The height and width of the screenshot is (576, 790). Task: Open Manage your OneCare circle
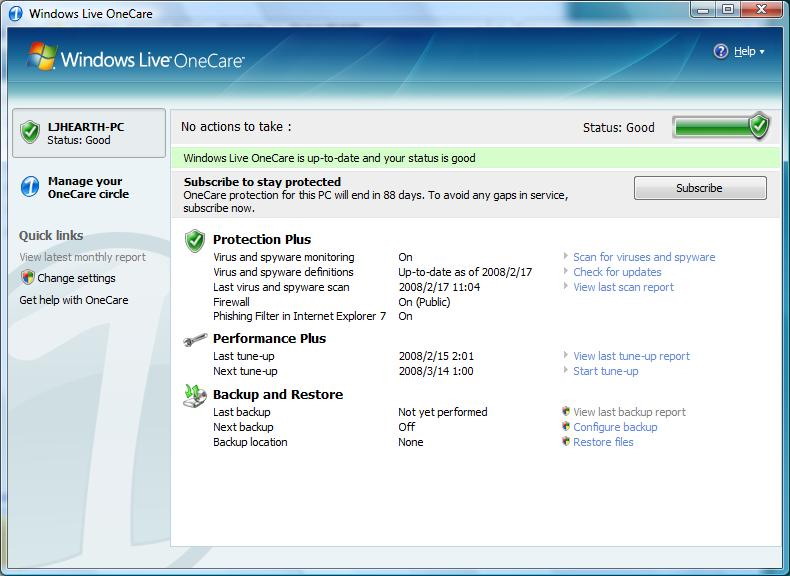point(88,187)
